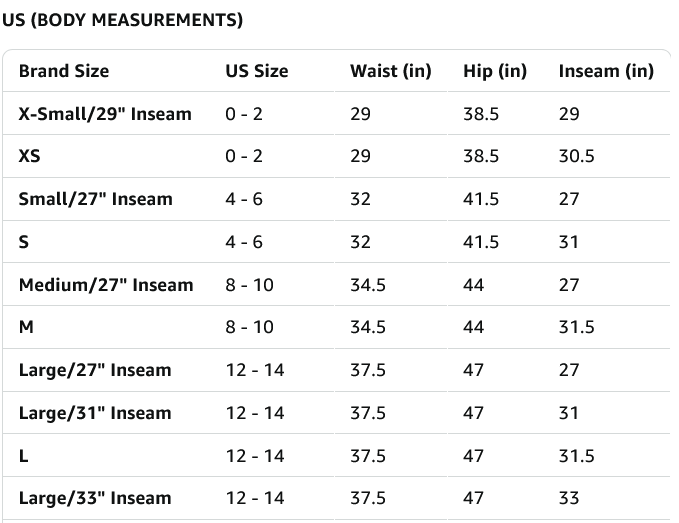Select the Large/31" Inseam row label
This screenshot has height=523, width=679.
95,413
